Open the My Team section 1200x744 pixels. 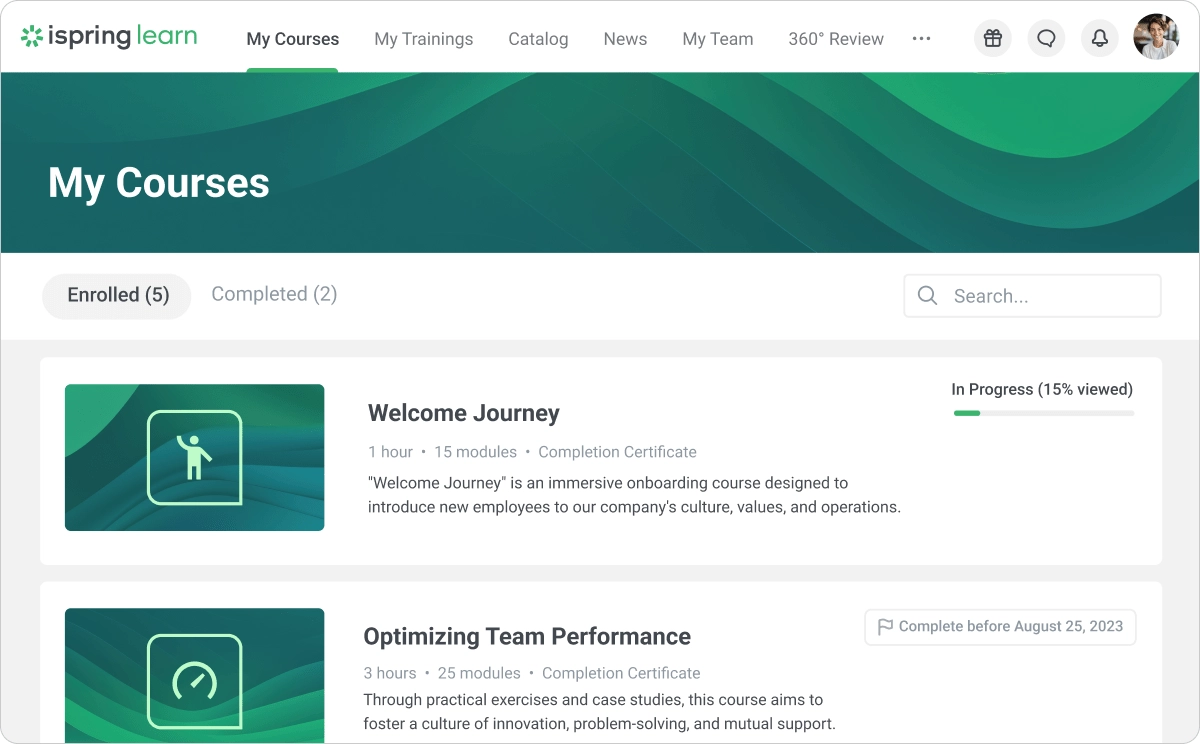coord(718,39)
